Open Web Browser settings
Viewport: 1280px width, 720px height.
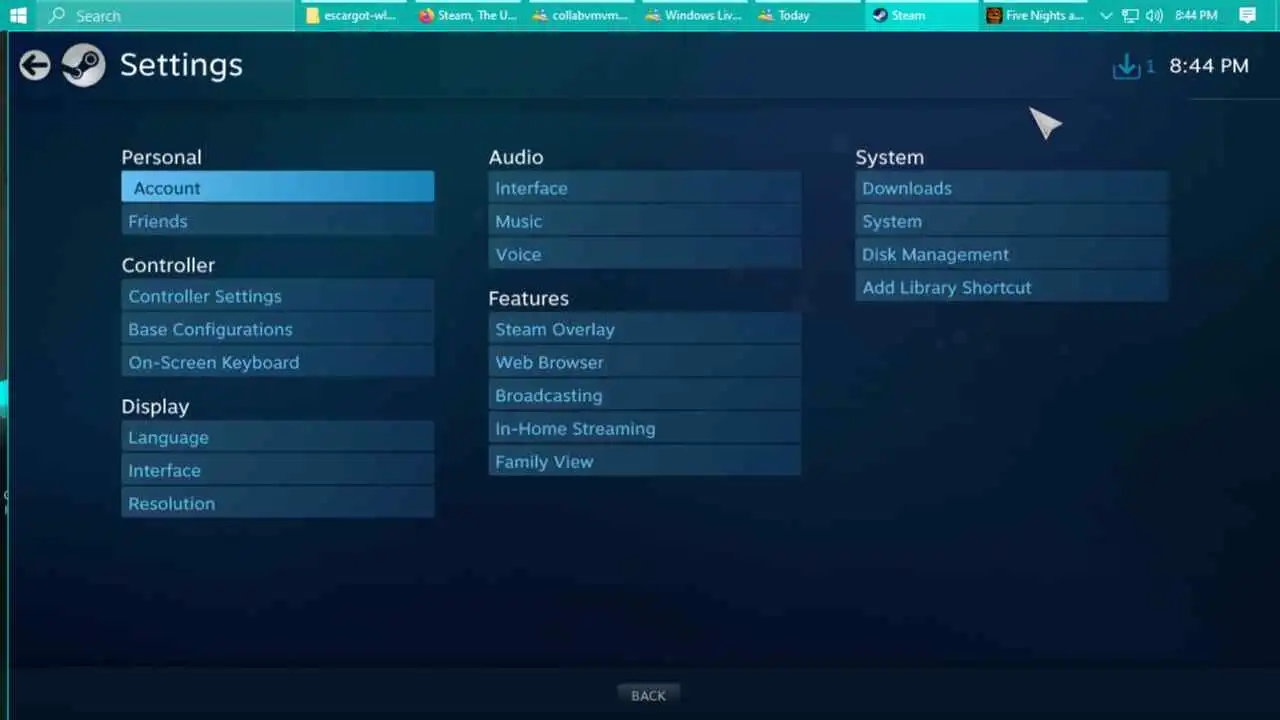coord(645,362)
